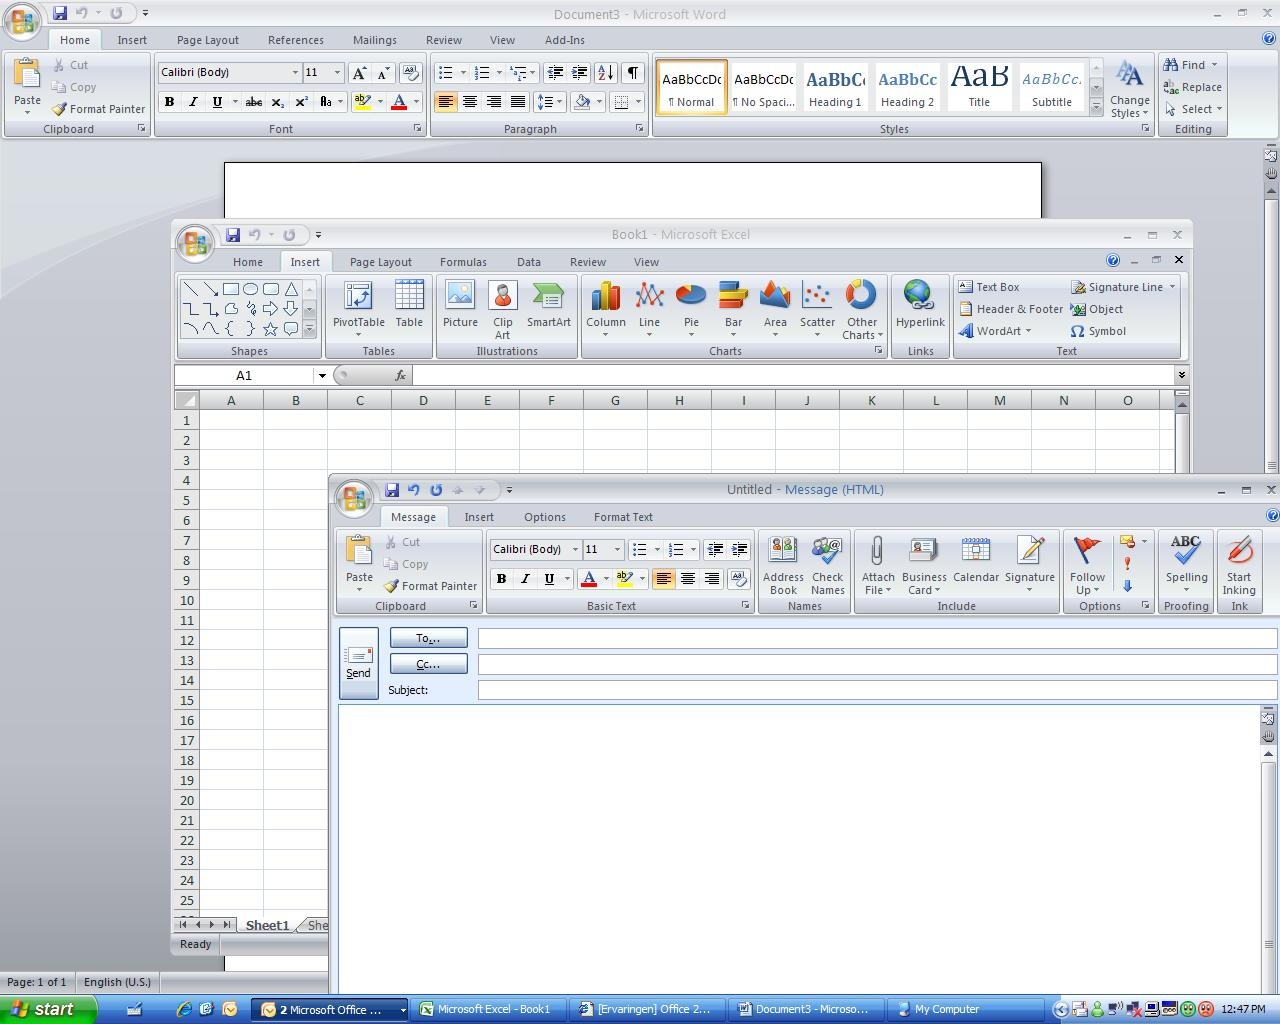Screen dimensions: 1280x1024
Task: Toggle Italic in the message Basic Text group
Action: tap(525, 579)
